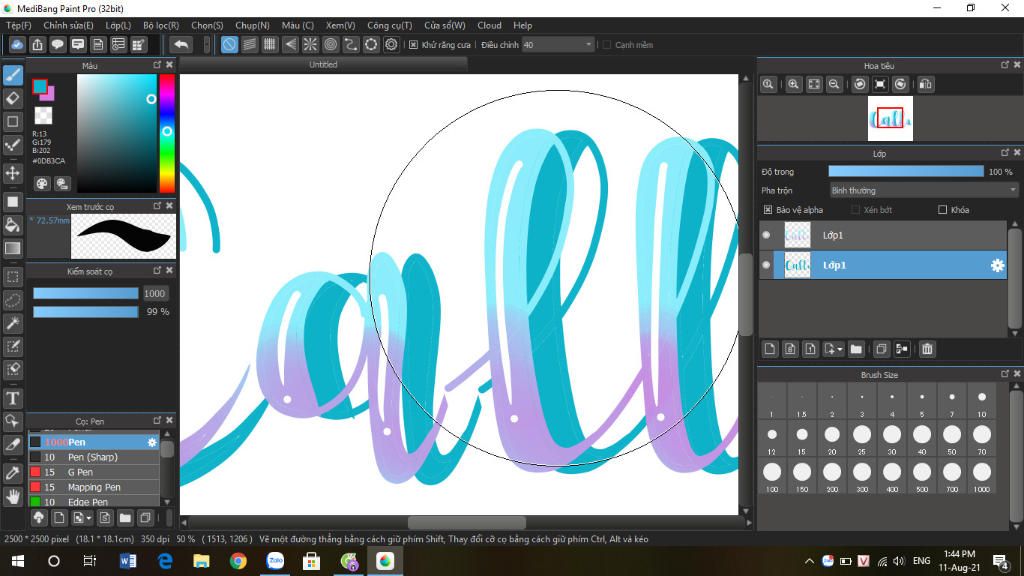1024x576 pixels.
Task: Open Google Chrome from taskbar
Action: [x=238, y=561]
